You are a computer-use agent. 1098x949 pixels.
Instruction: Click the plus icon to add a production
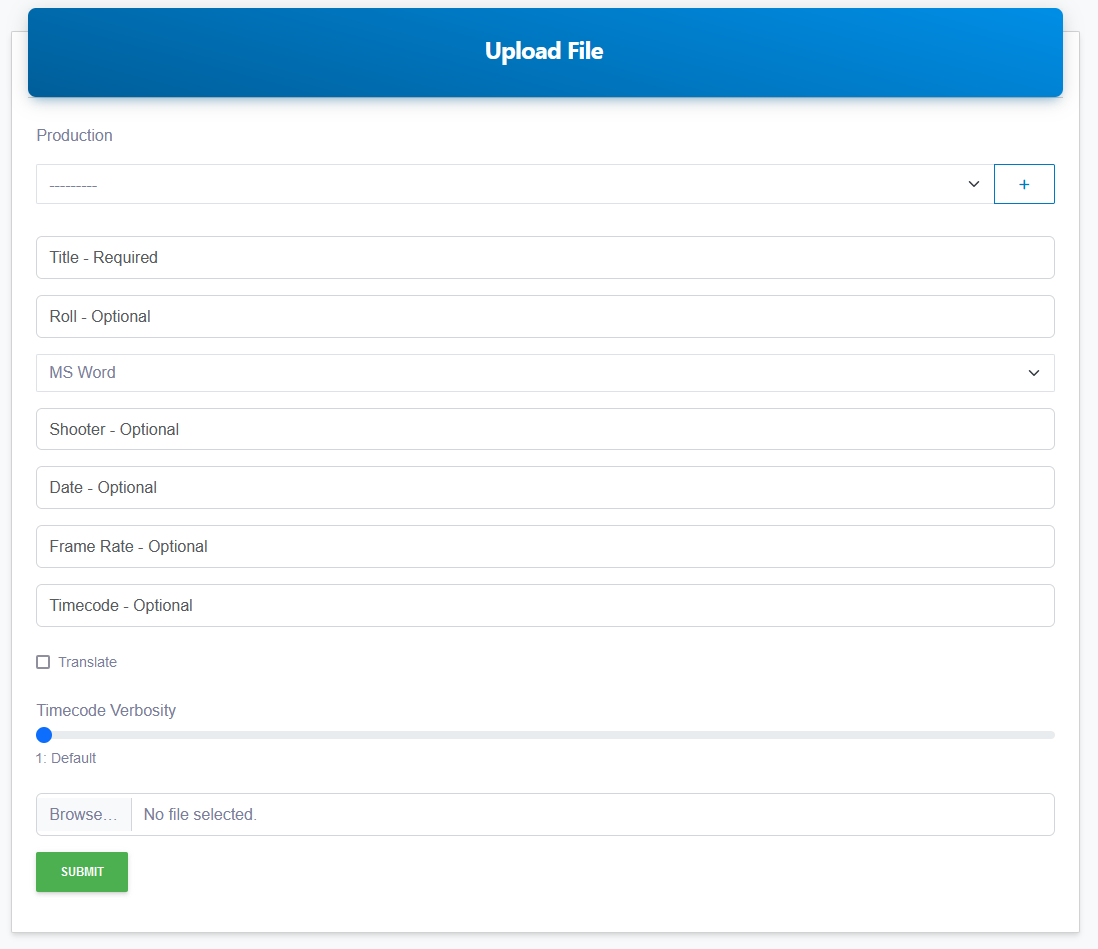click(x=1024, y=184)
